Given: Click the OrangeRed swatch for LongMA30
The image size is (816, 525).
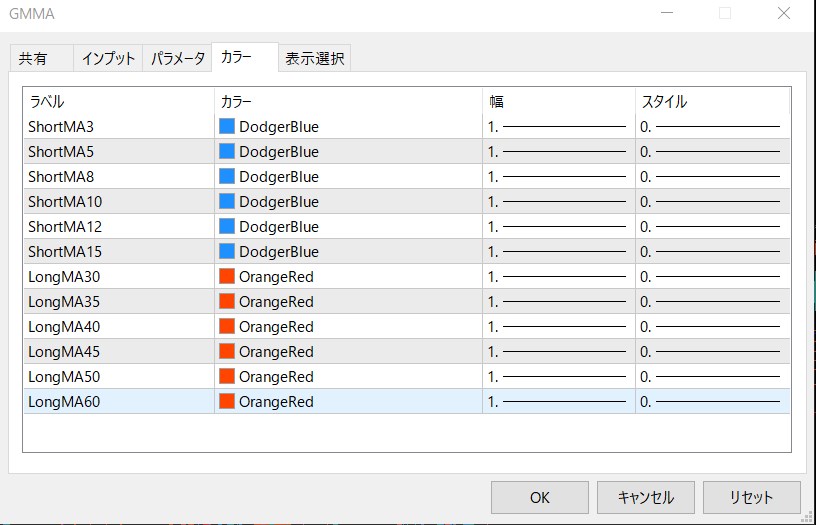Looking at the screenshot, I should (x=227, y=276).
